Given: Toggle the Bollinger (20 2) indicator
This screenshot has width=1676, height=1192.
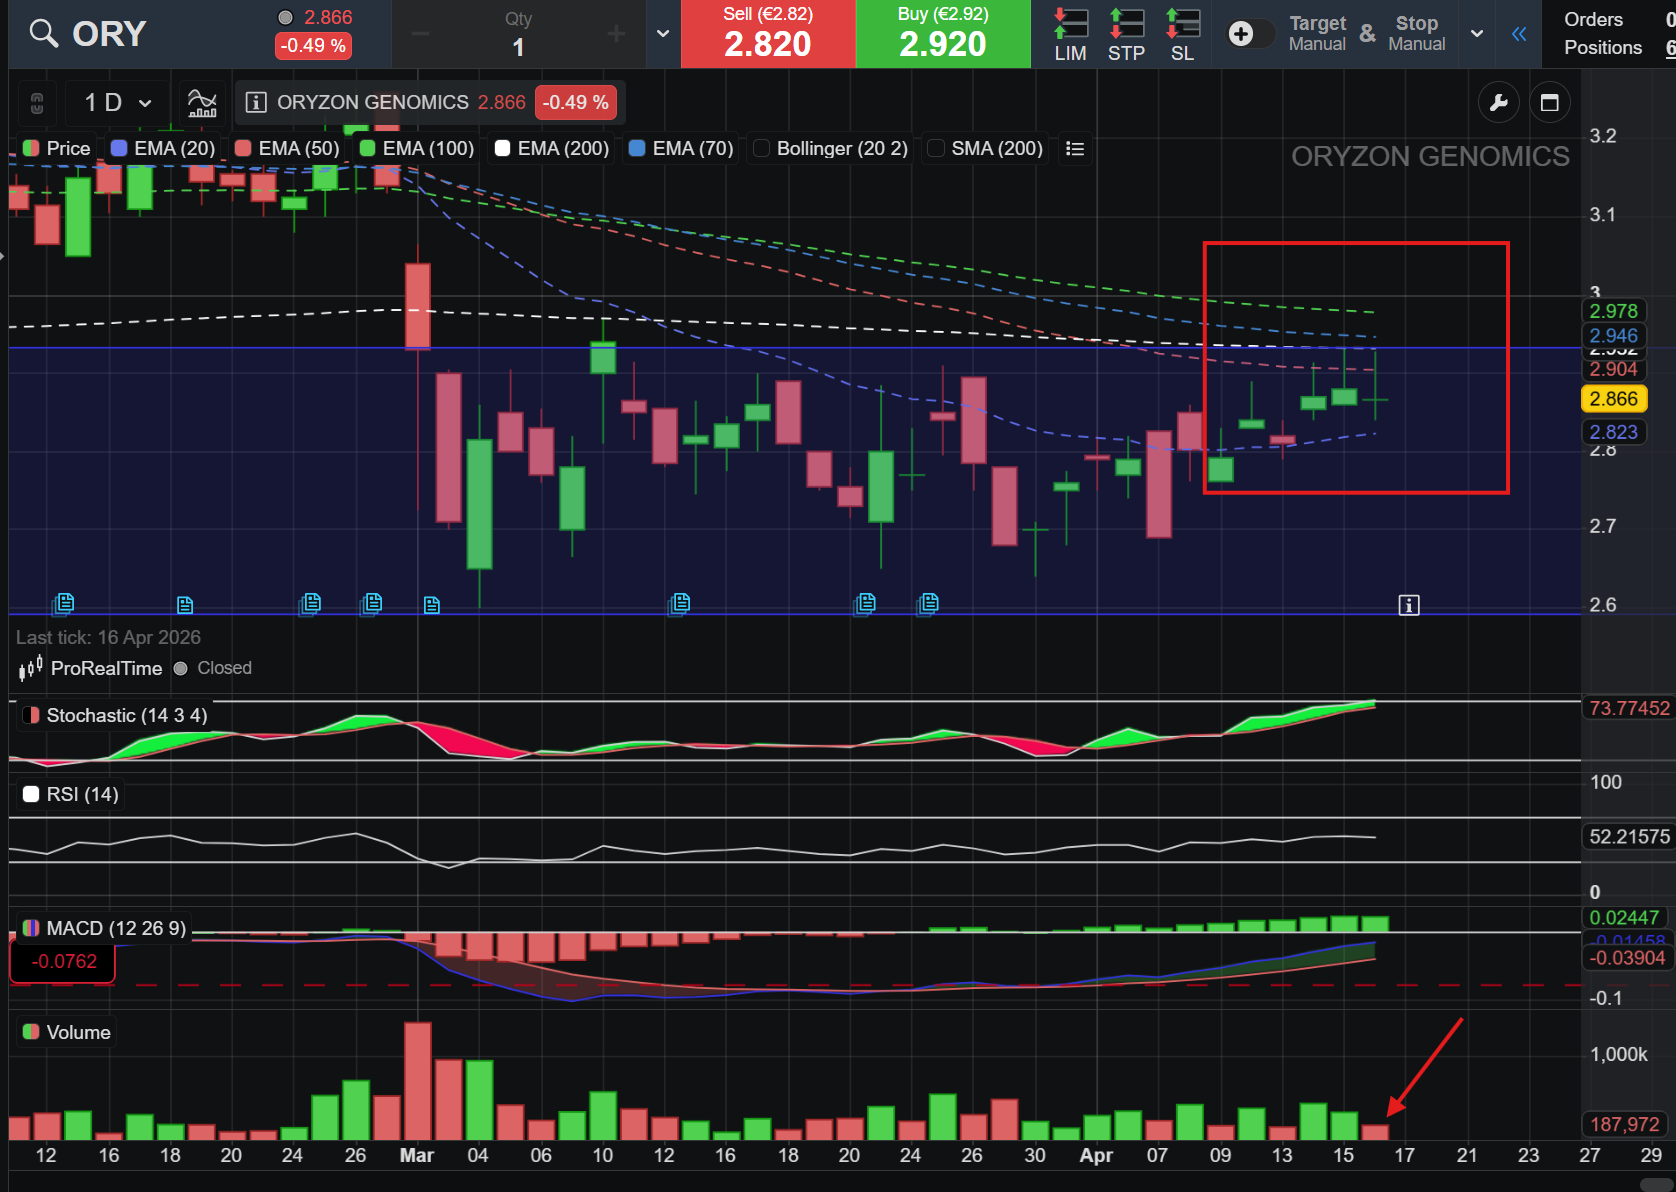Looking at the screenshot, I should coord(761,148).
